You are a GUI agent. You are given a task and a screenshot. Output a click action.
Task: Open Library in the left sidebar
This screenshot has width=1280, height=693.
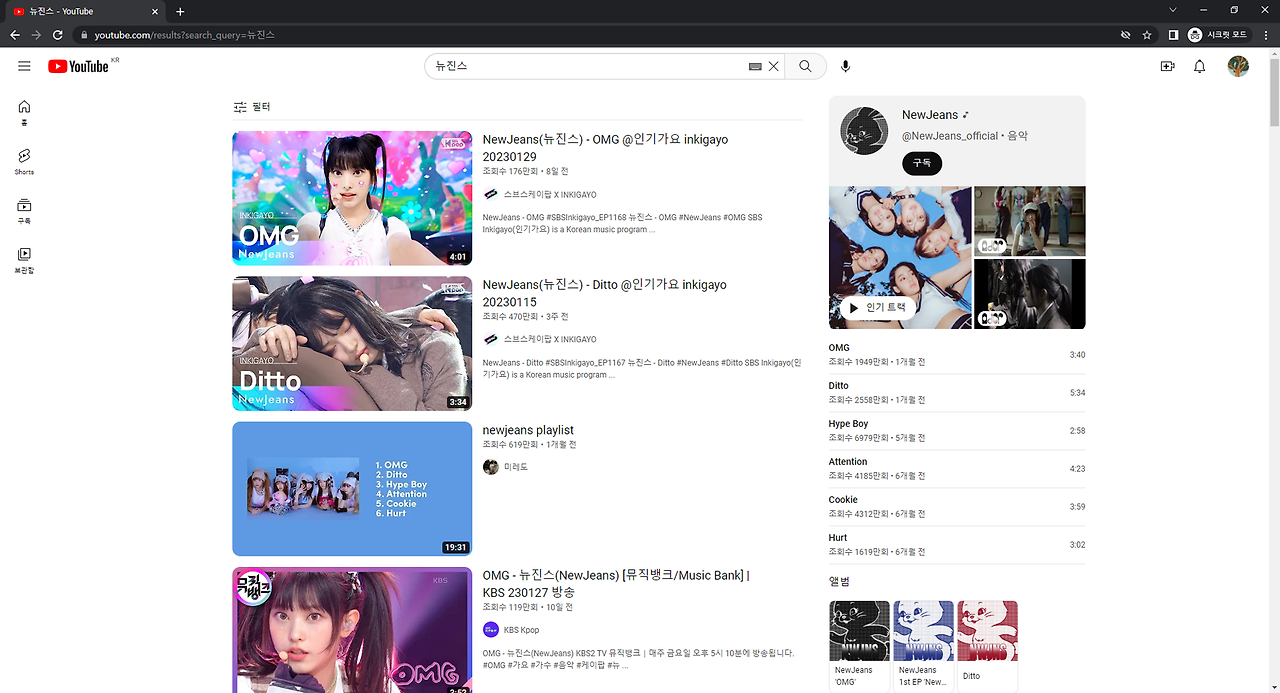click(24, 260)
